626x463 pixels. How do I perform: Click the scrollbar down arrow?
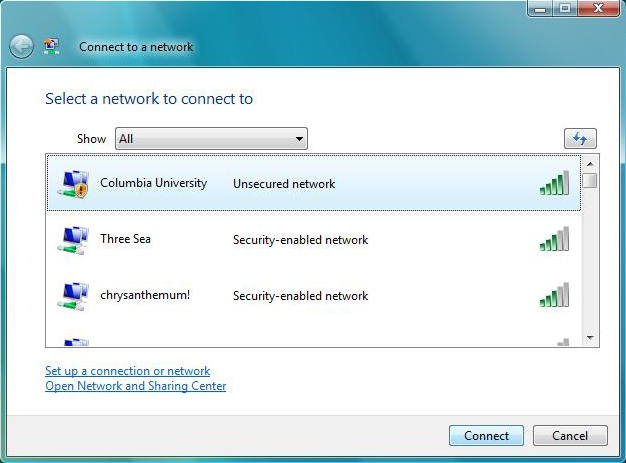pos(590,338)
